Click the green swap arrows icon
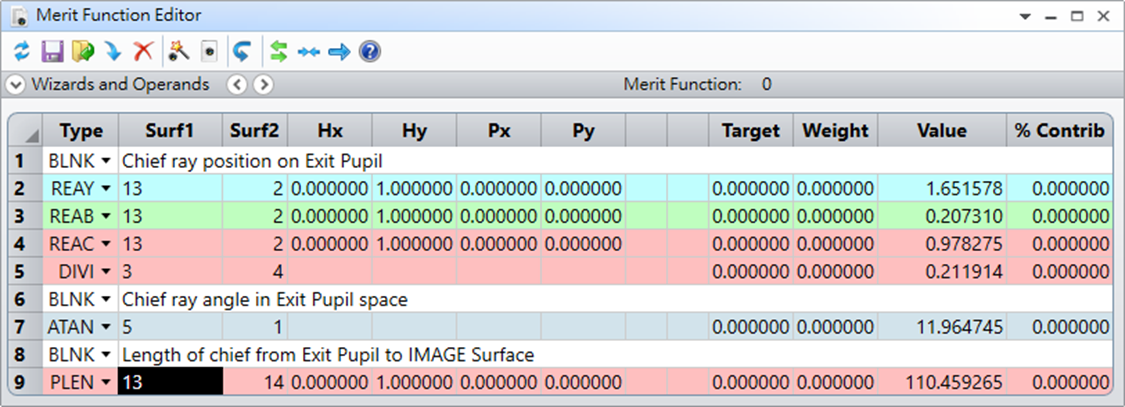Screen dimensions: 1125x407 click(x=278, y=52)
